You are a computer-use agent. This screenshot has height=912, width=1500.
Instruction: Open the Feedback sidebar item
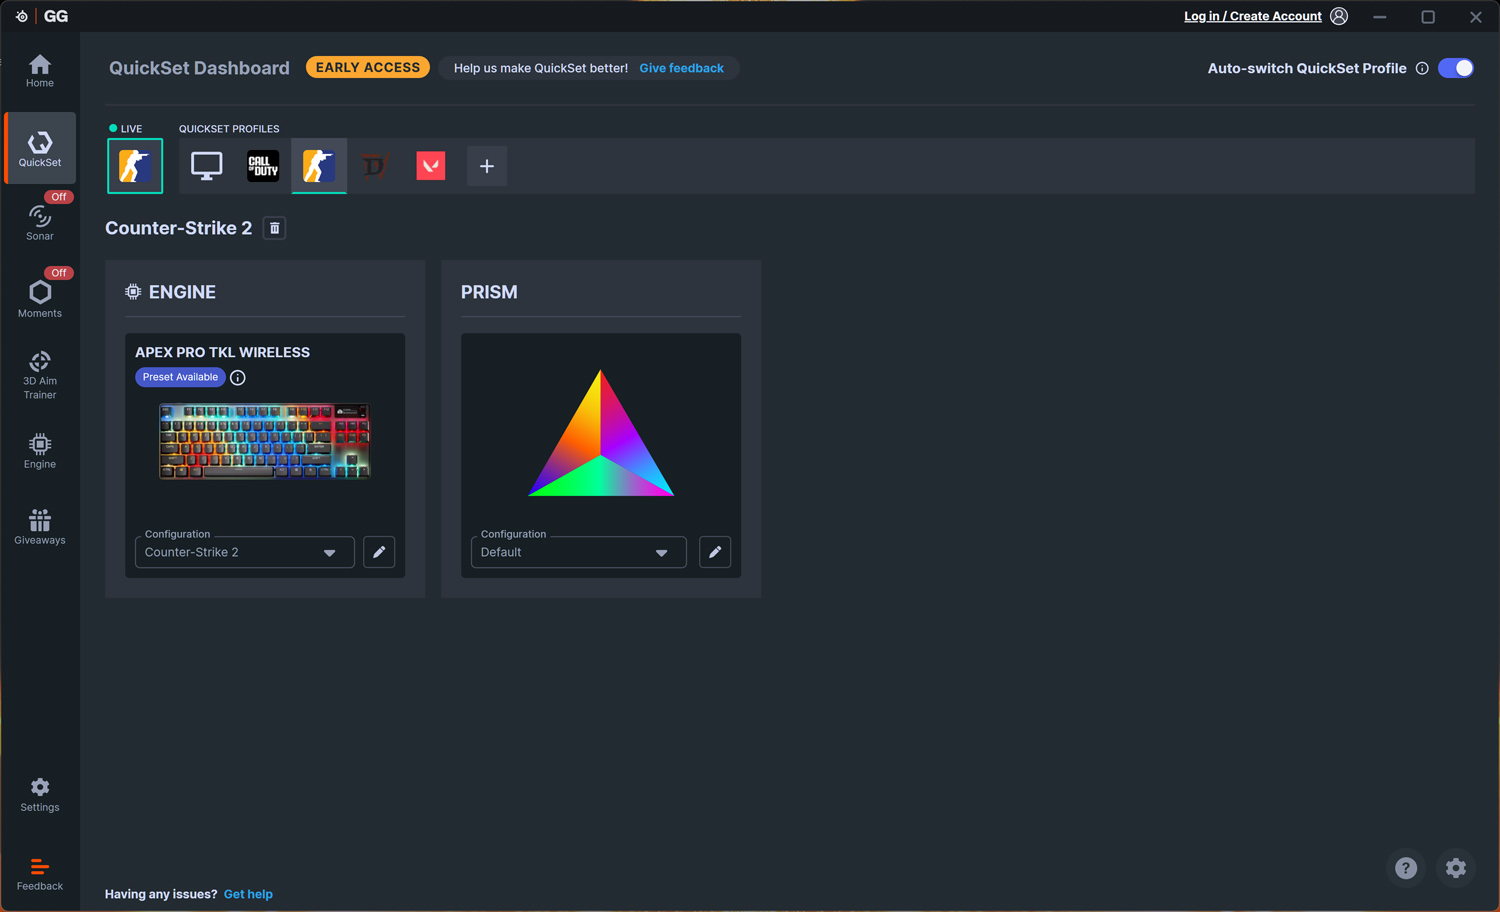(x=40, y=874)
